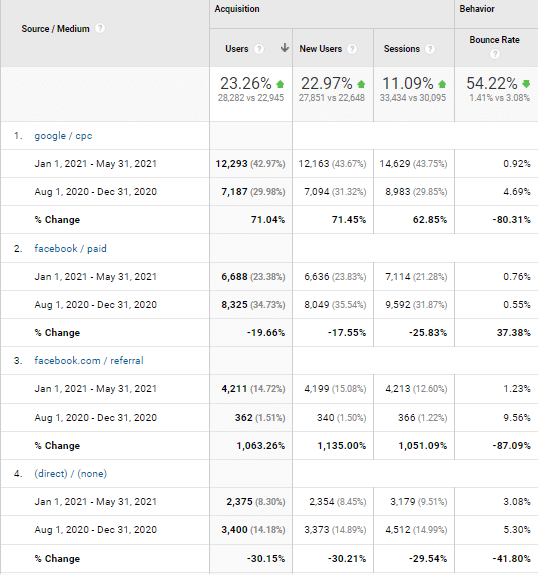Viewport: 538px width, 575px height.
Task: Sort by the Sessions column header
Action: point(402,49)
